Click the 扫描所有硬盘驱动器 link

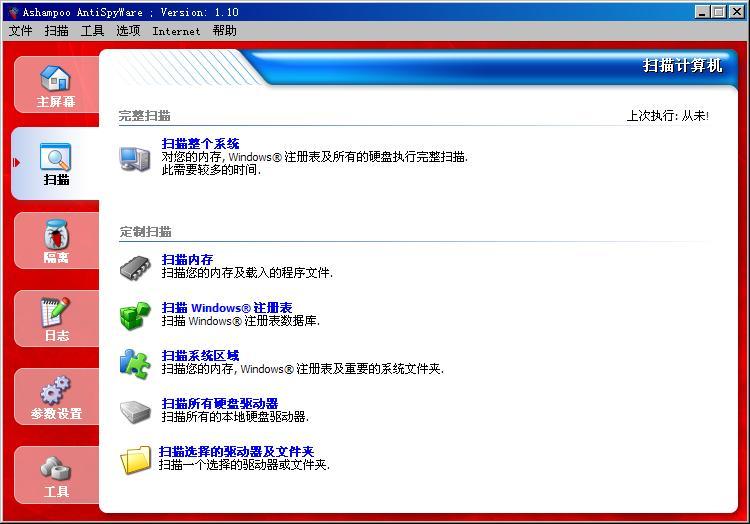[x=220, y=403]
